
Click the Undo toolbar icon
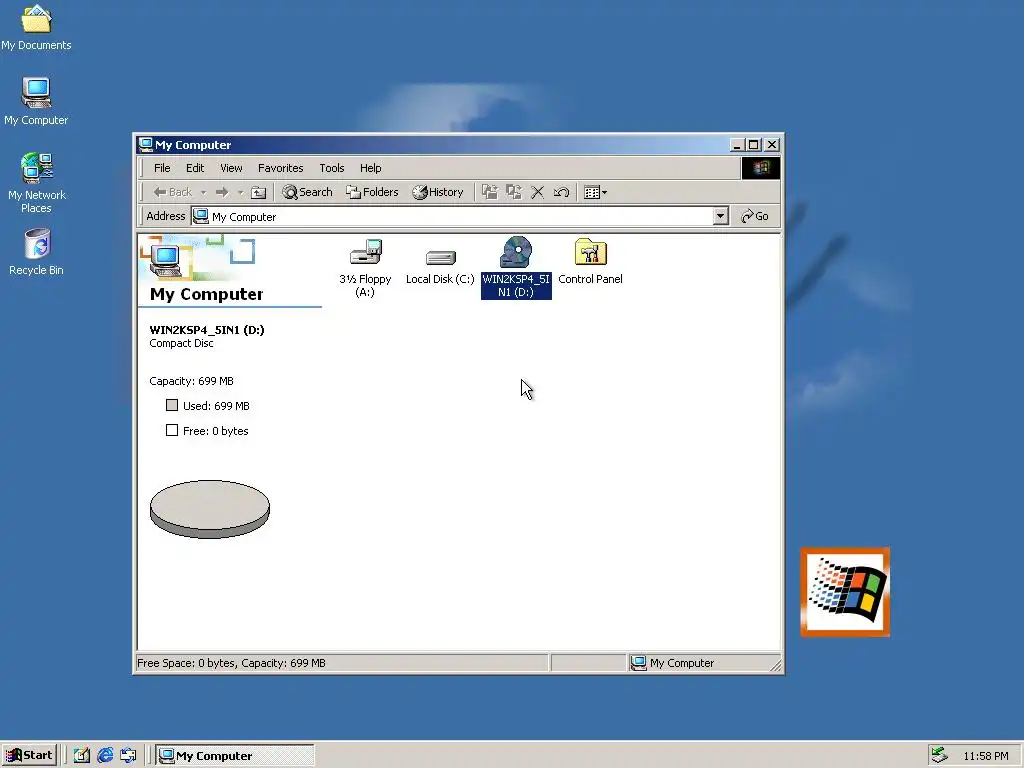(x=562, y=192)
